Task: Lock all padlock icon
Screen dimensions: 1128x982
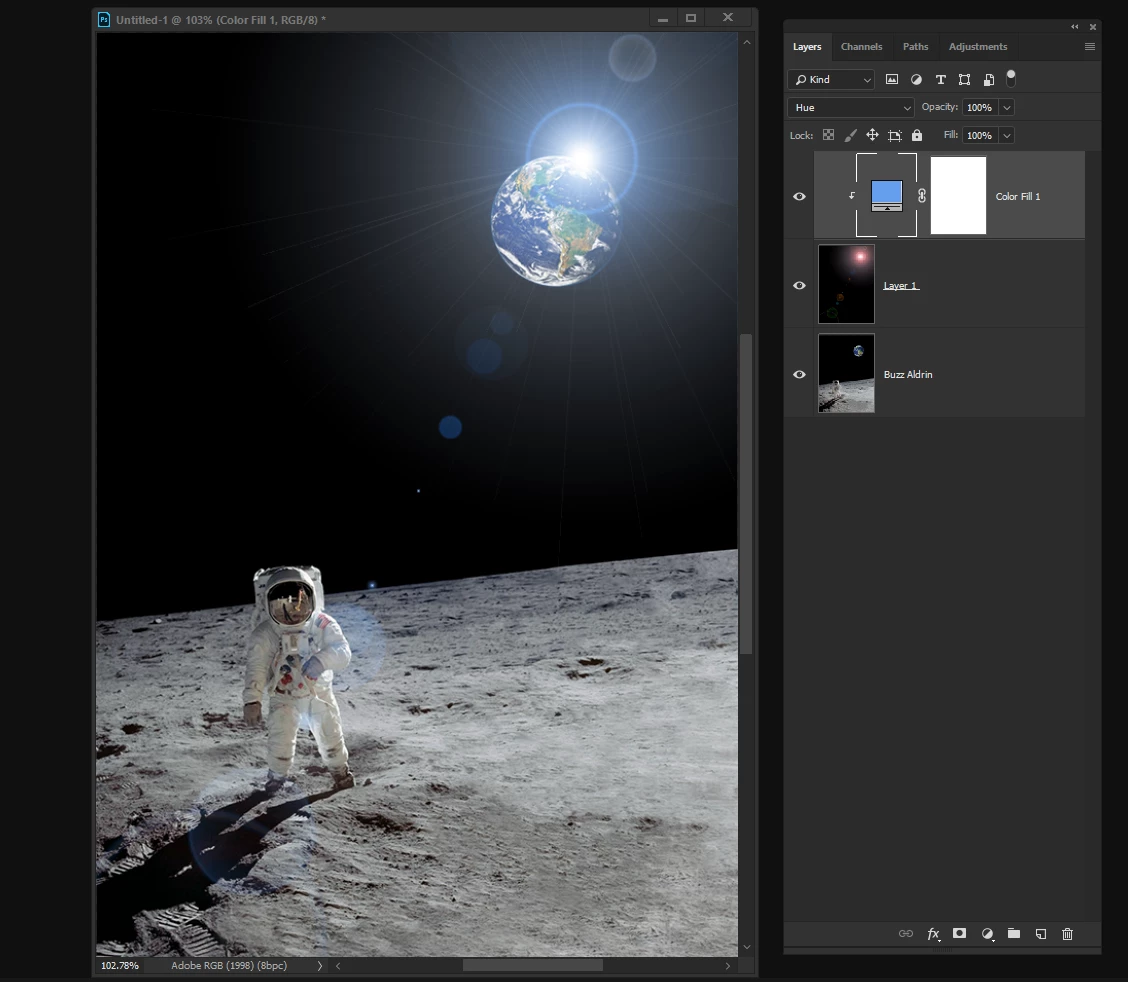Action: pos(916,135)
